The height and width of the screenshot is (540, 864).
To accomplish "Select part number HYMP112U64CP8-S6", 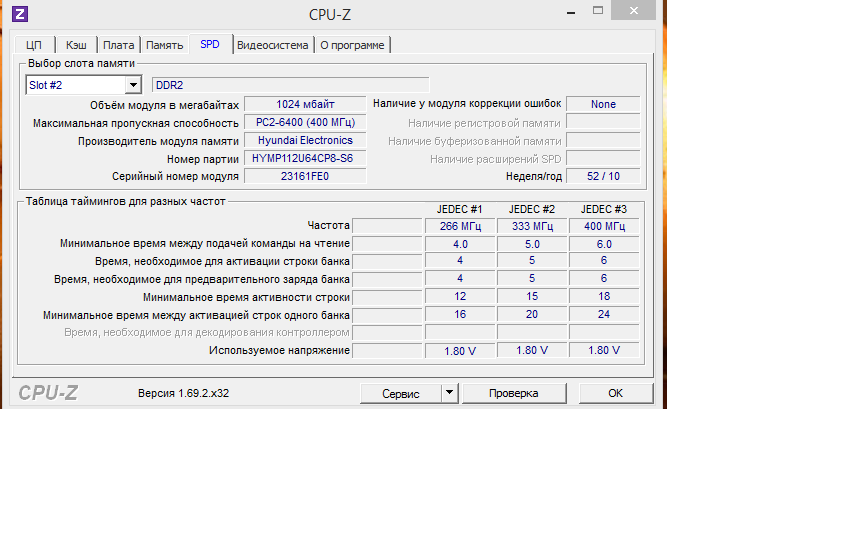I will [x=305, y=159].
